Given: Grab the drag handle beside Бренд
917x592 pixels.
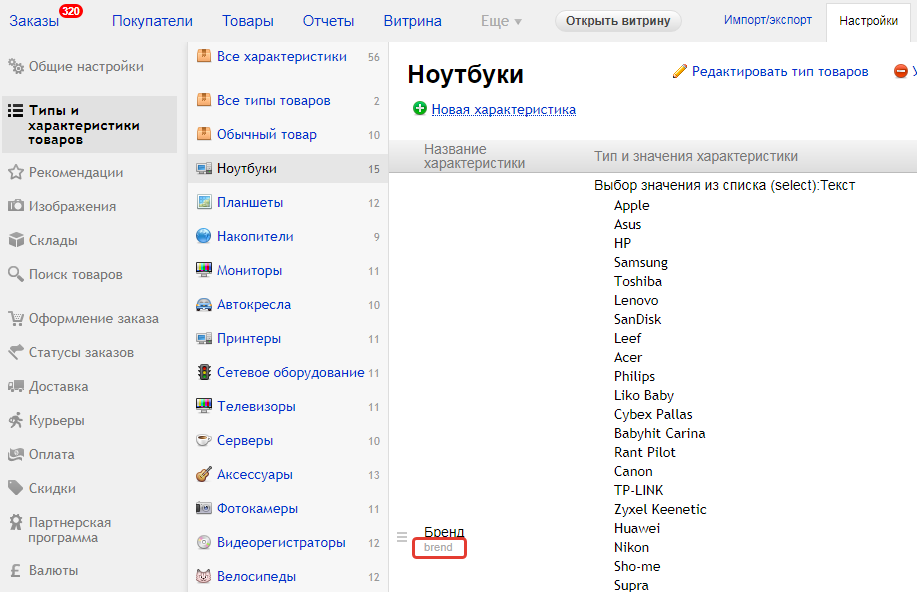Looking at the screenshot, I should (402, 536).
